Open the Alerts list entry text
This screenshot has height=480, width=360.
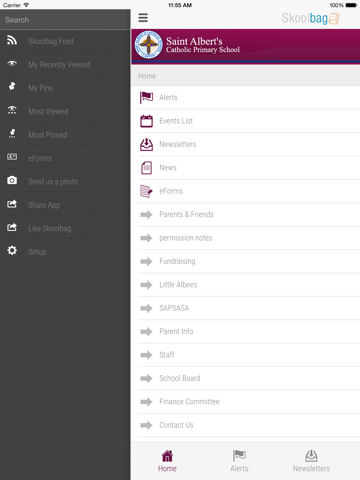click(x=168, y=97)
